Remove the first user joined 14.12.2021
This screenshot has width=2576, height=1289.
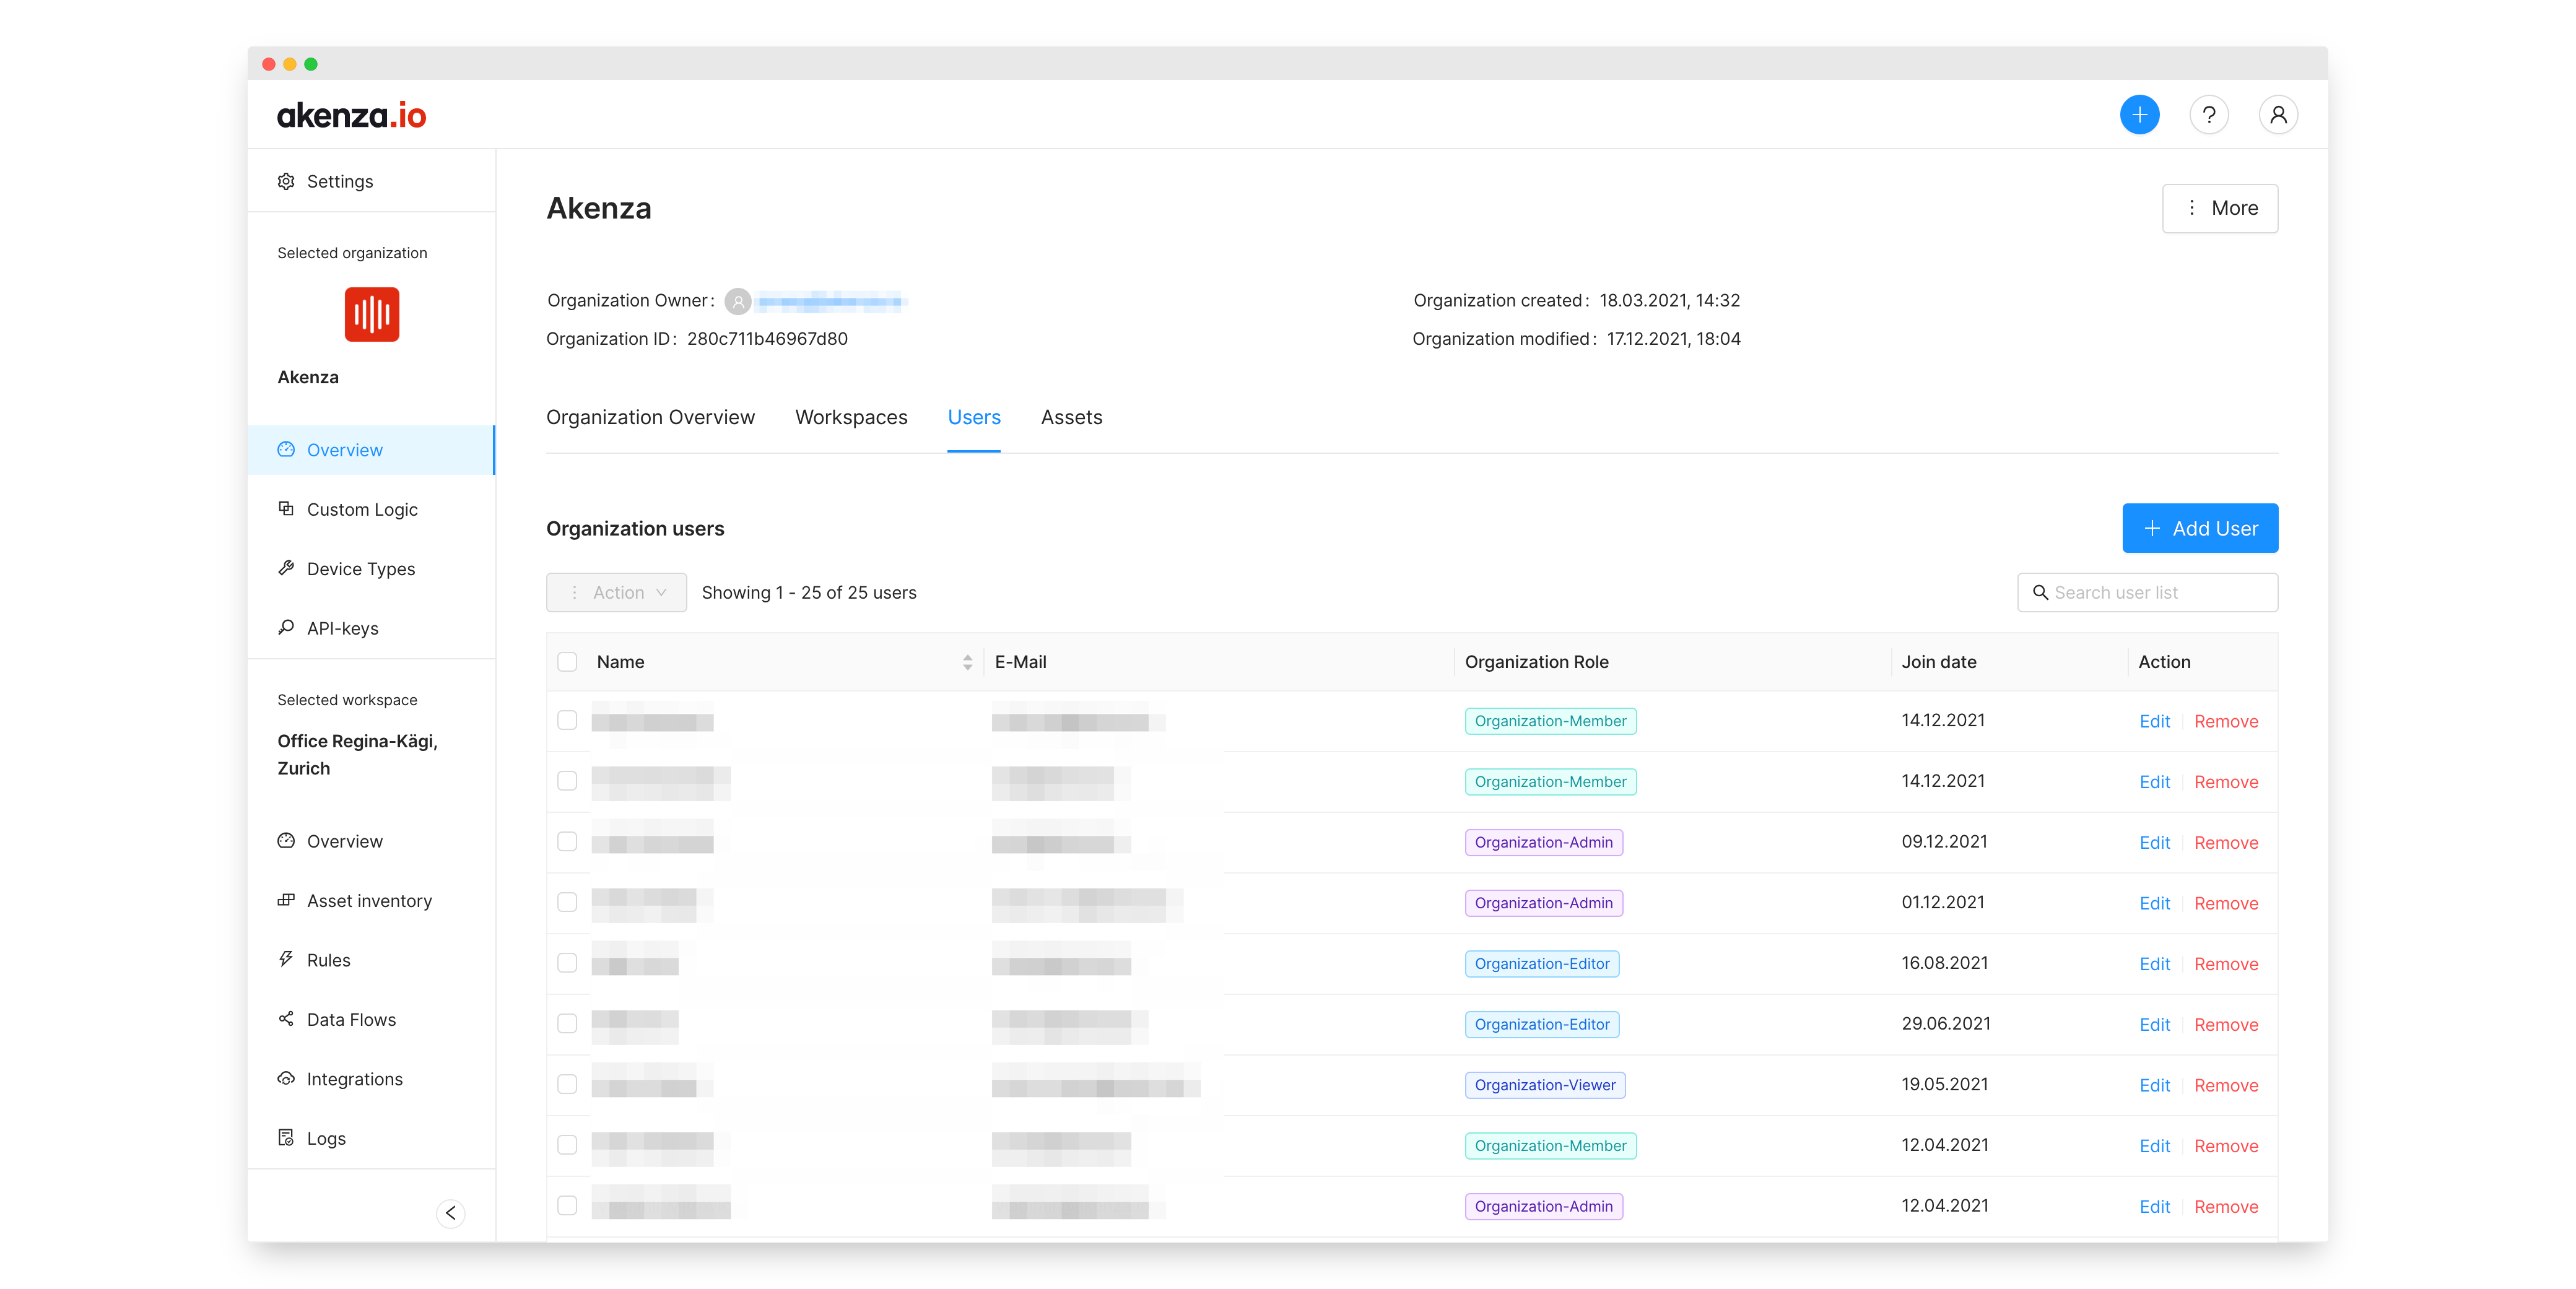click(x=2226, y=721)
